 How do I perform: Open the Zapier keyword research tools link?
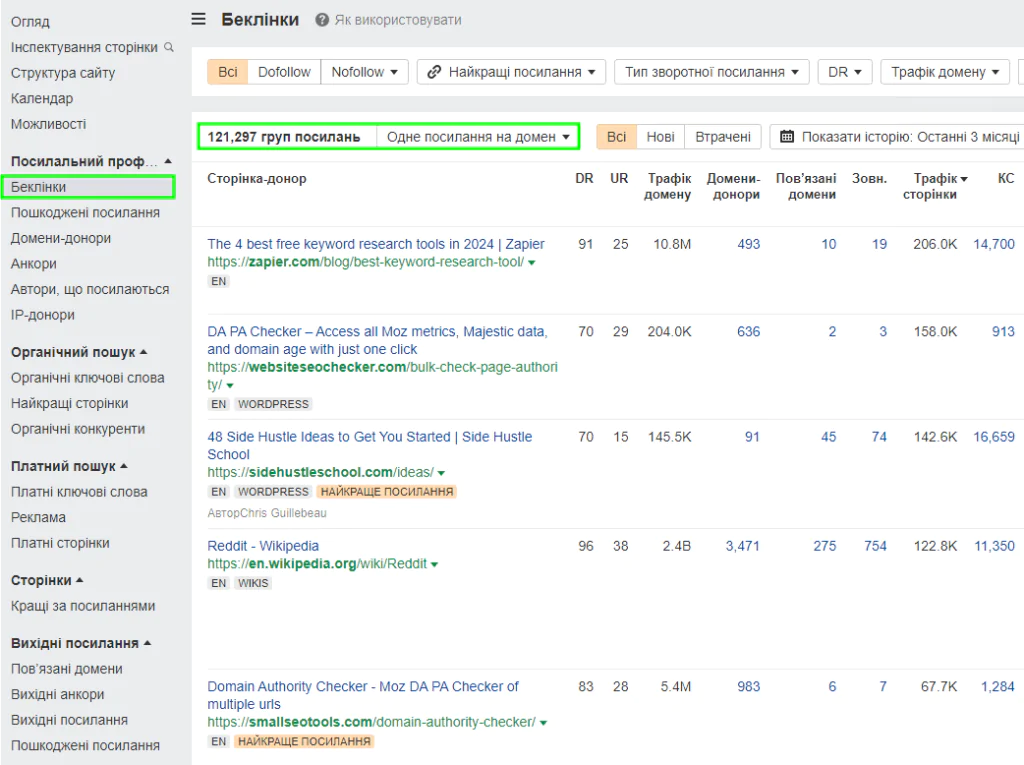[376, 244]
